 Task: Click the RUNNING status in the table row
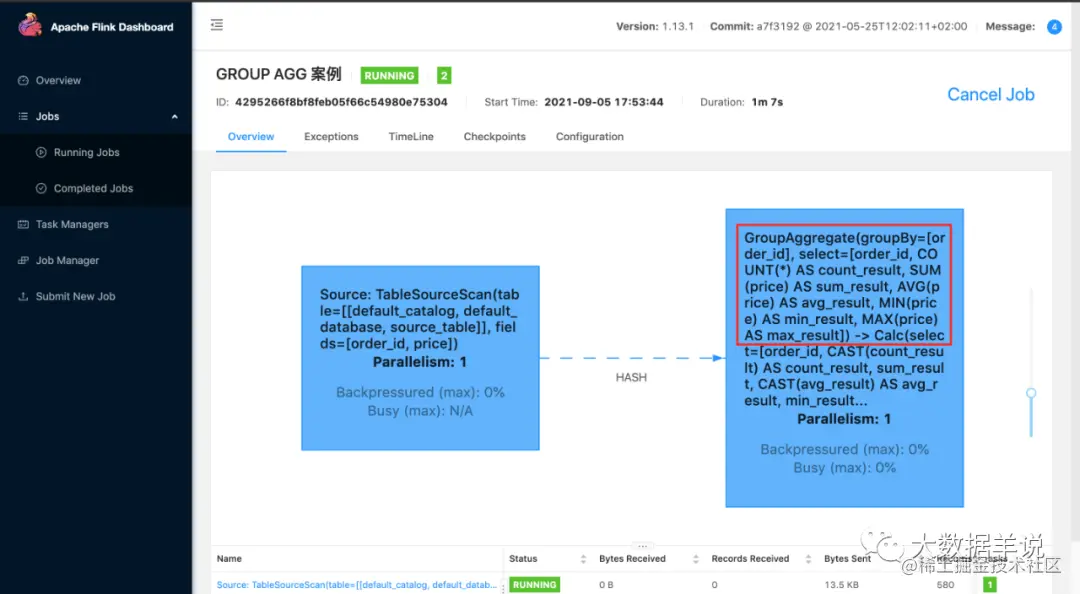(534, 584)
